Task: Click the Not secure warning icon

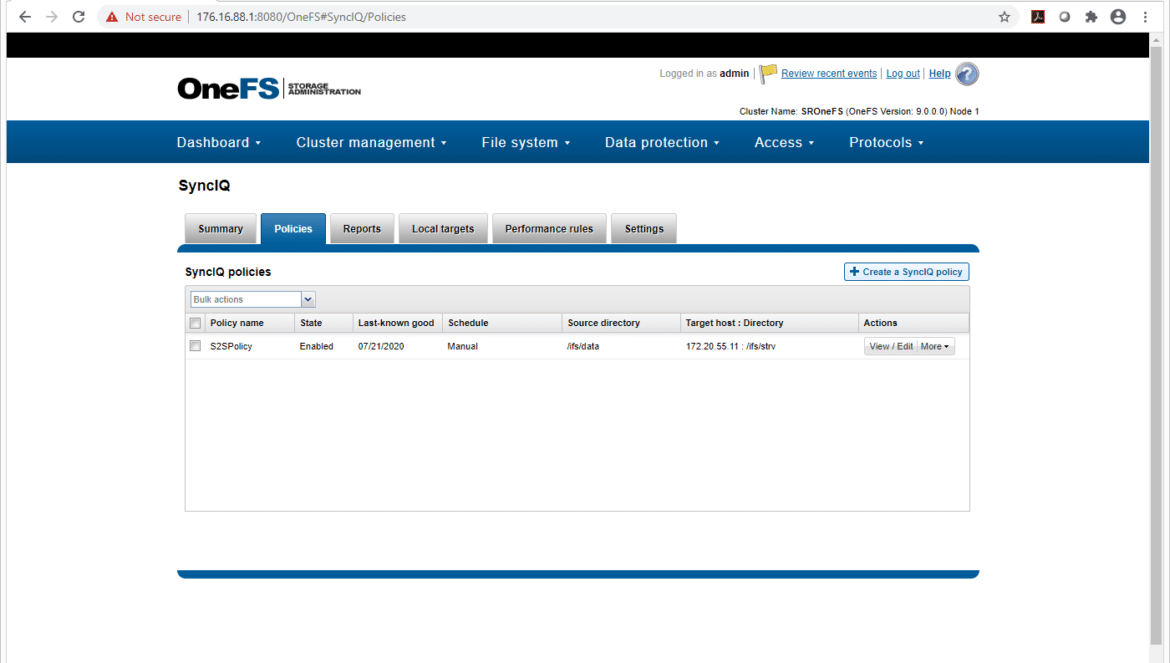Action: point(112,16)
